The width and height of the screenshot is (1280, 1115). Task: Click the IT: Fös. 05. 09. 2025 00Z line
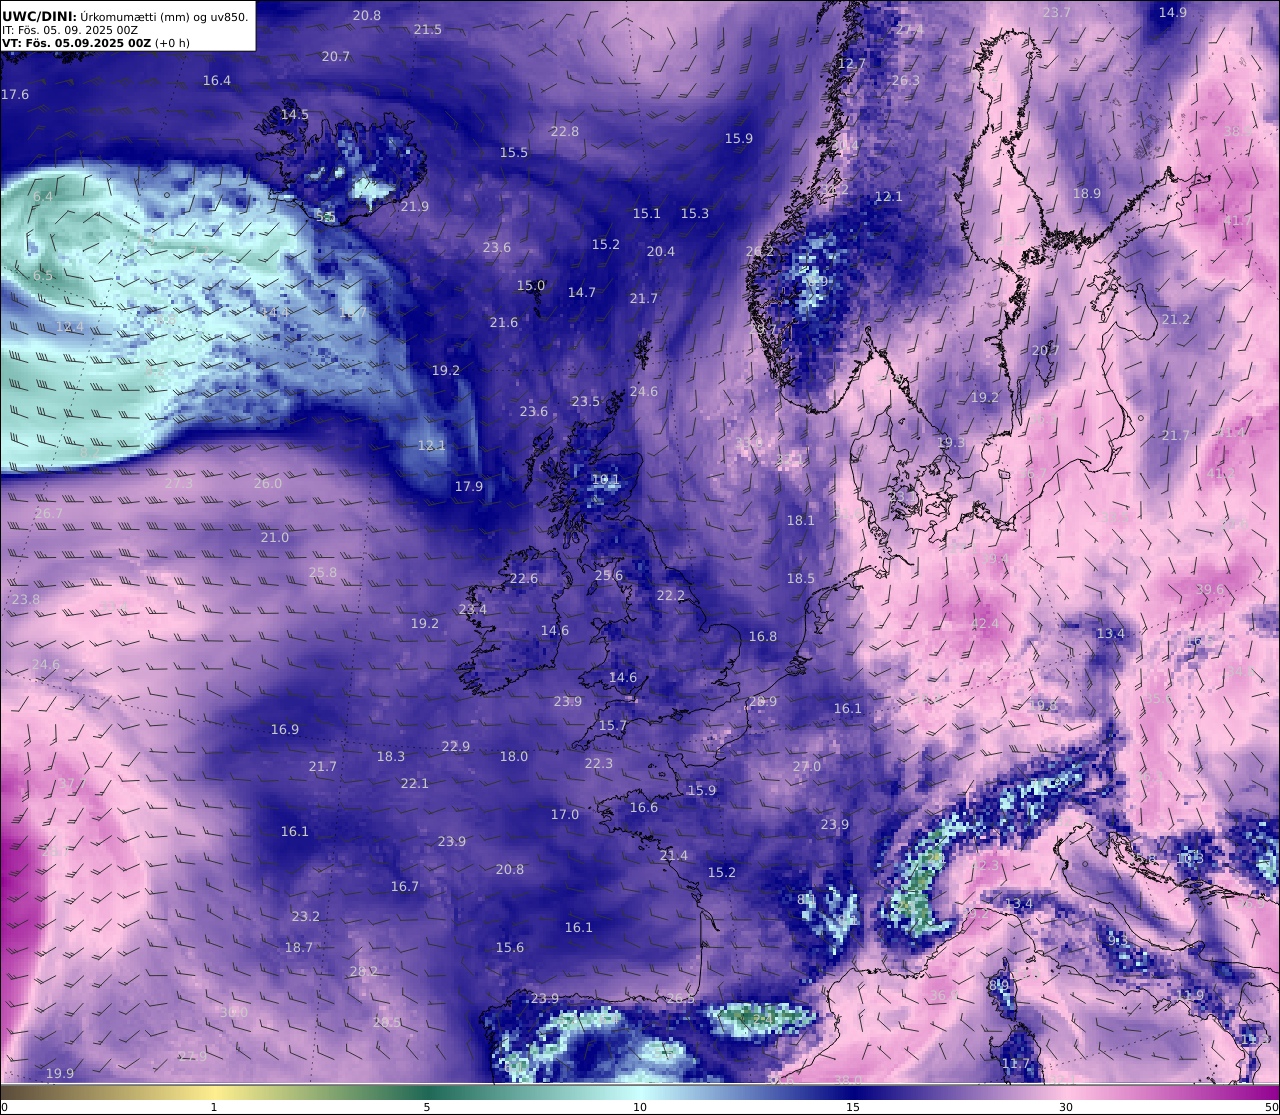point(70,30)
